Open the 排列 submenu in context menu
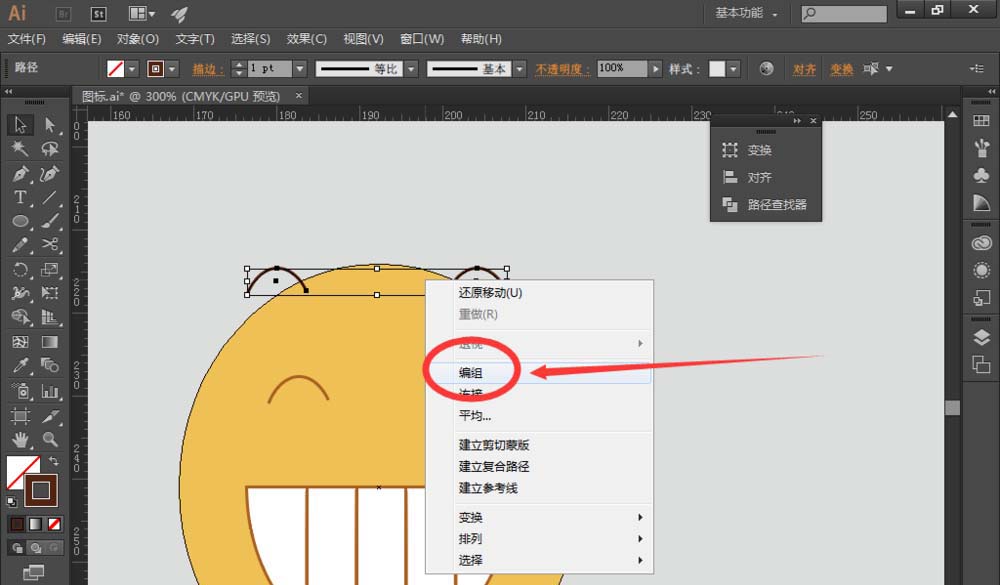1000x585 pixels. tap(539, 538)
